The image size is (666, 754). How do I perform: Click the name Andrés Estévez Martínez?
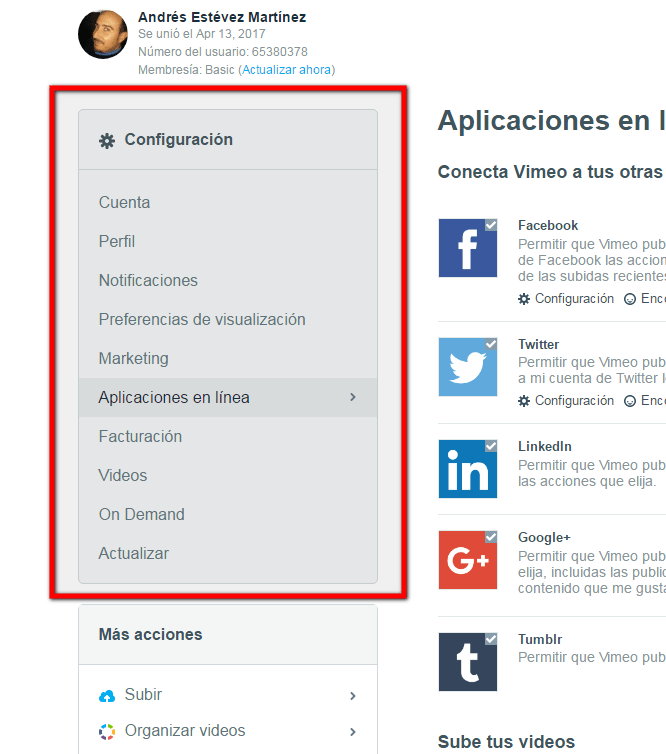tap(222, 17)
